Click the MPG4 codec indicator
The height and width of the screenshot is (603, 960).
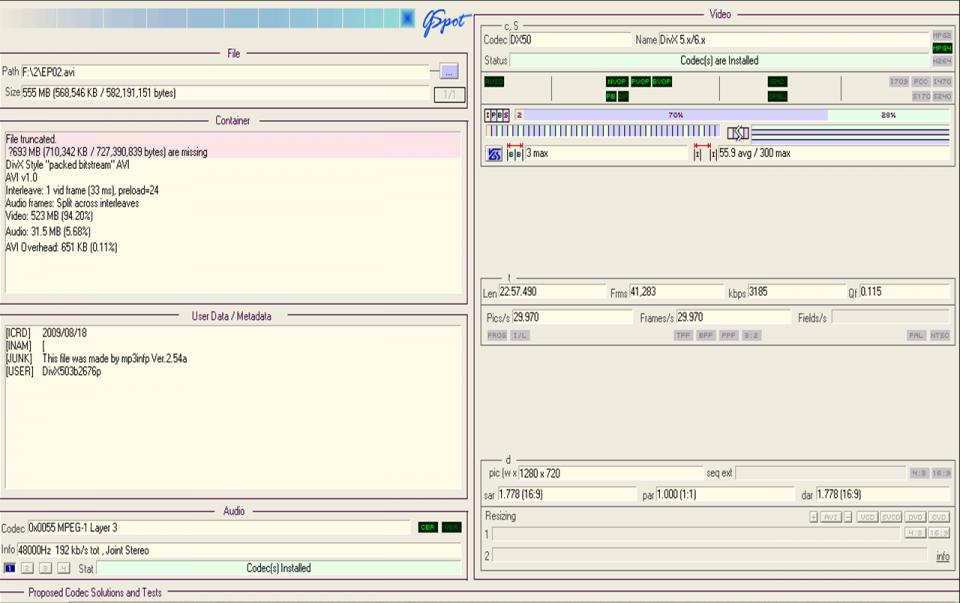(x=942, y=48)
